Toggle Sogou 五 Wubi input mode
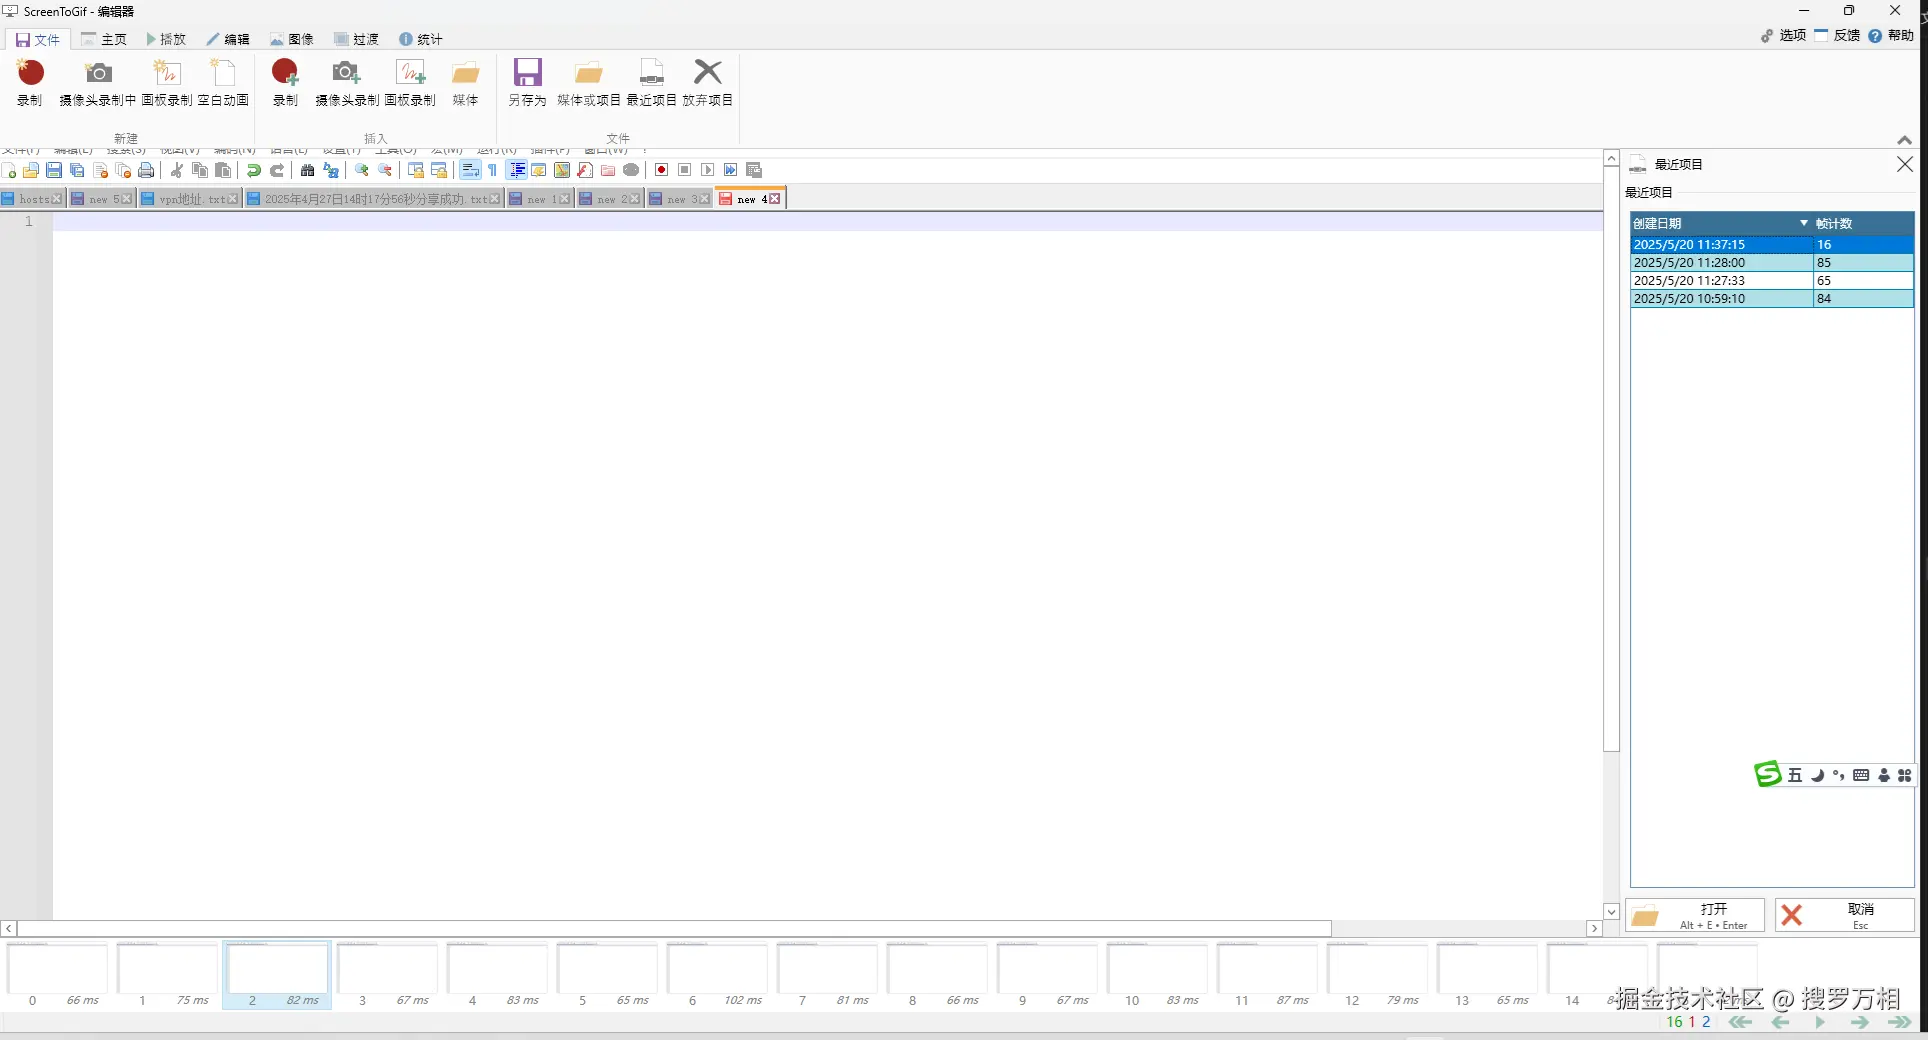Screen dimensions: 1928x1040 point(1795,775)
